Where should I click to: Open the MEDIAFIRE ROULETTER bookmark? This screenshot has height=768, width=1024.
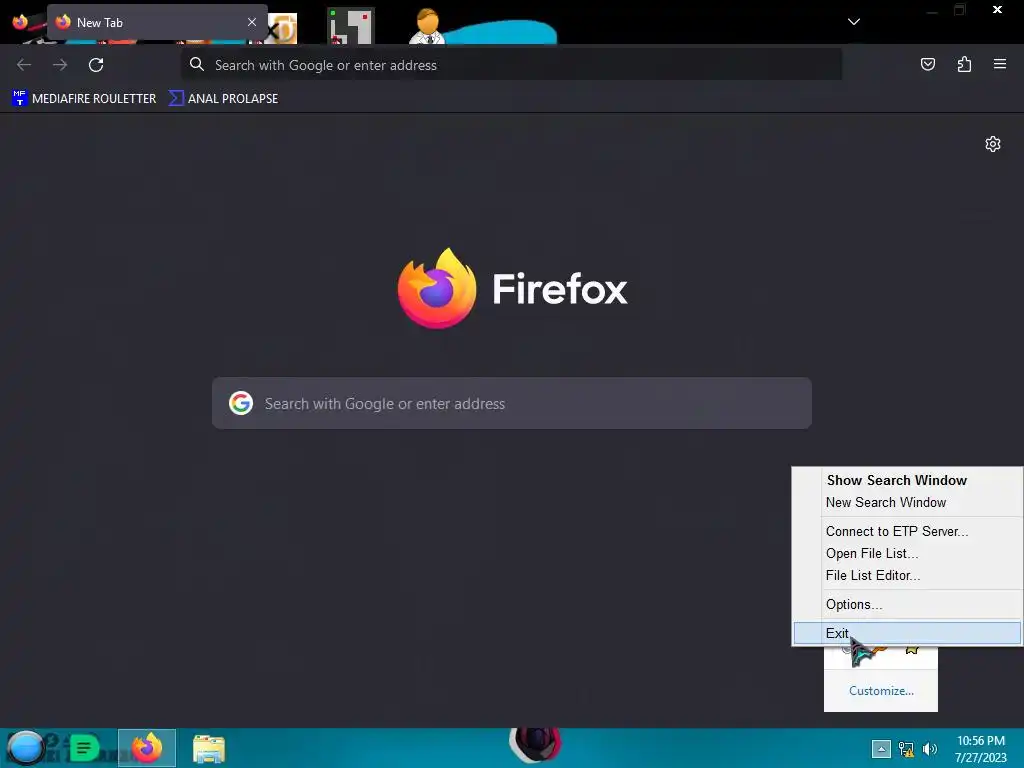click(84, 99)
